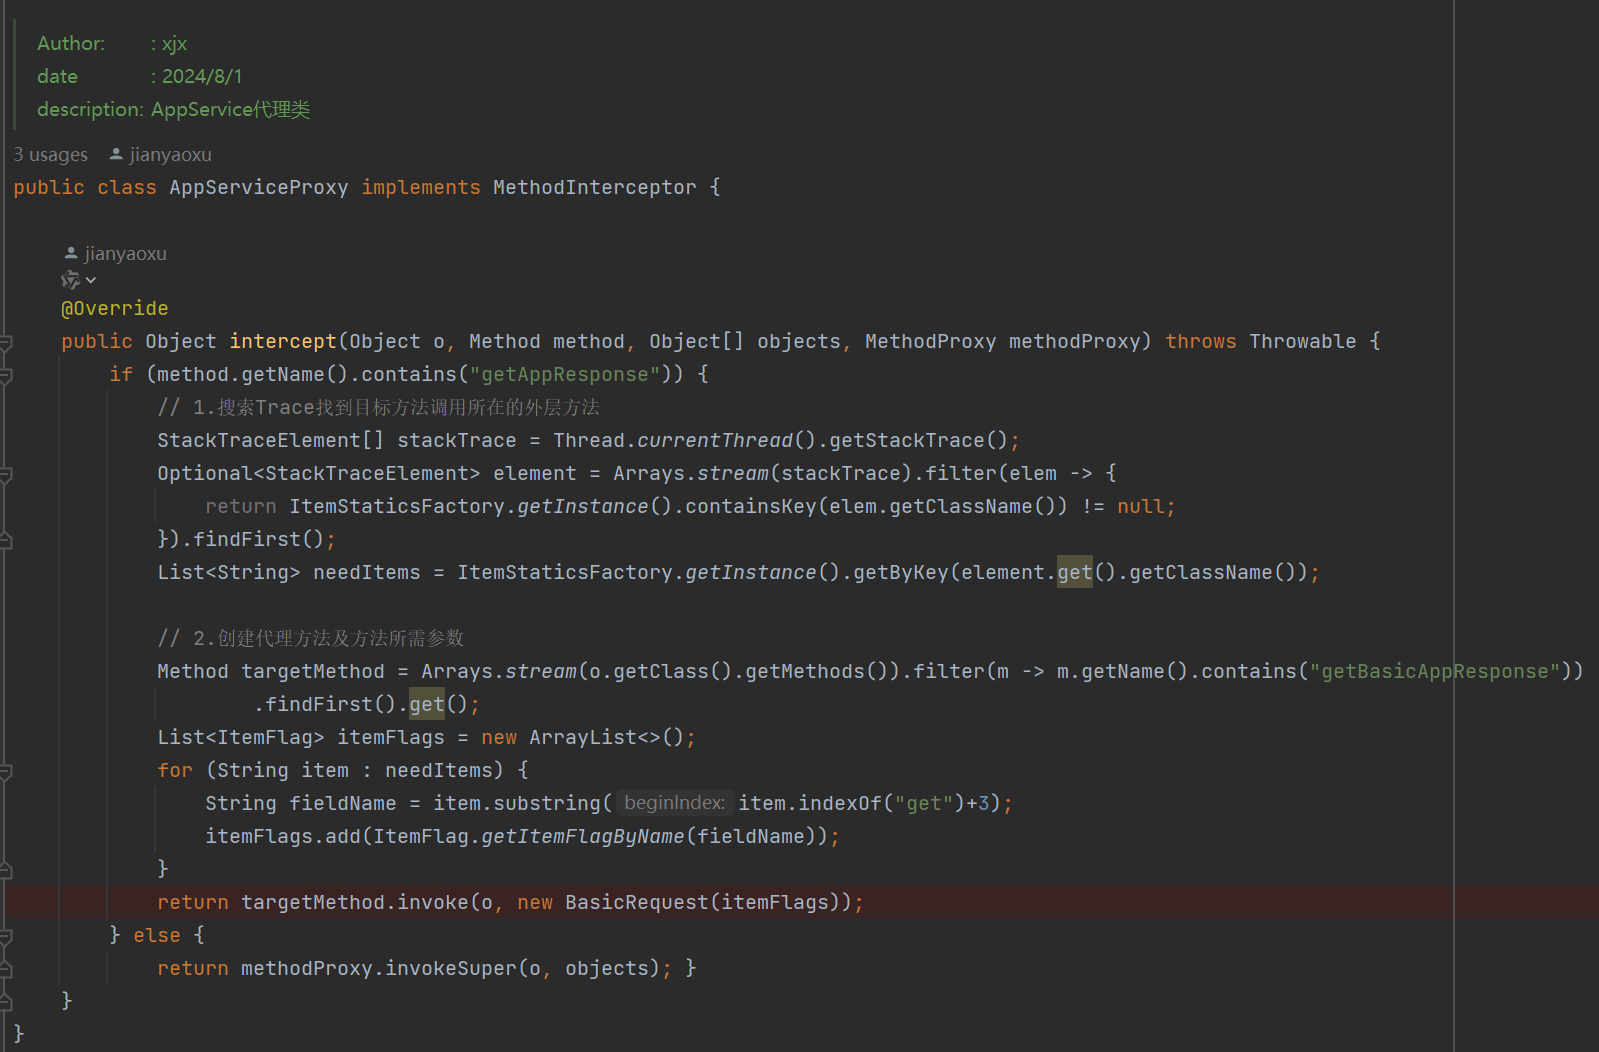This screenshot has width=1599, height=1052.
Task: Open the chevron dropdown beside the assistant icon
Action: pyautogui.click(x=91, y=281)
